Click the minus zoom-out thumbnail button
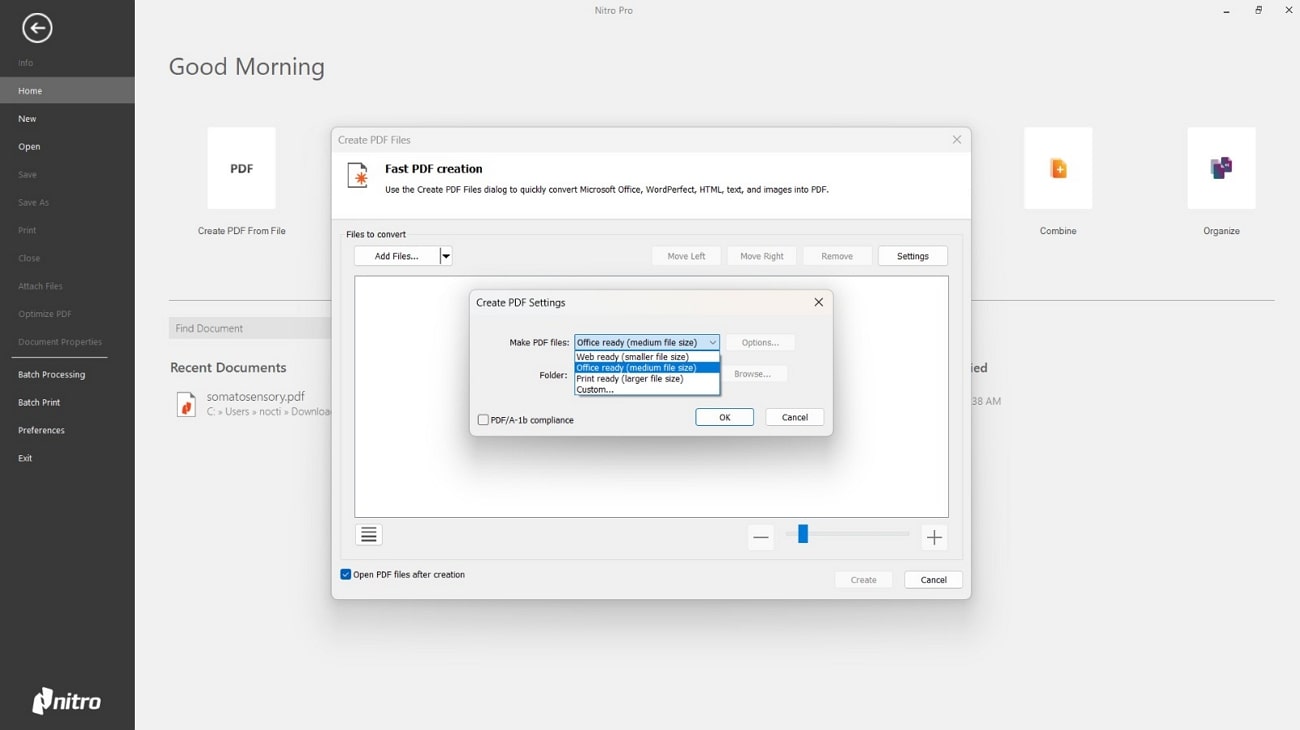This screenshot has height=730, width=1300. click(761, 537)
